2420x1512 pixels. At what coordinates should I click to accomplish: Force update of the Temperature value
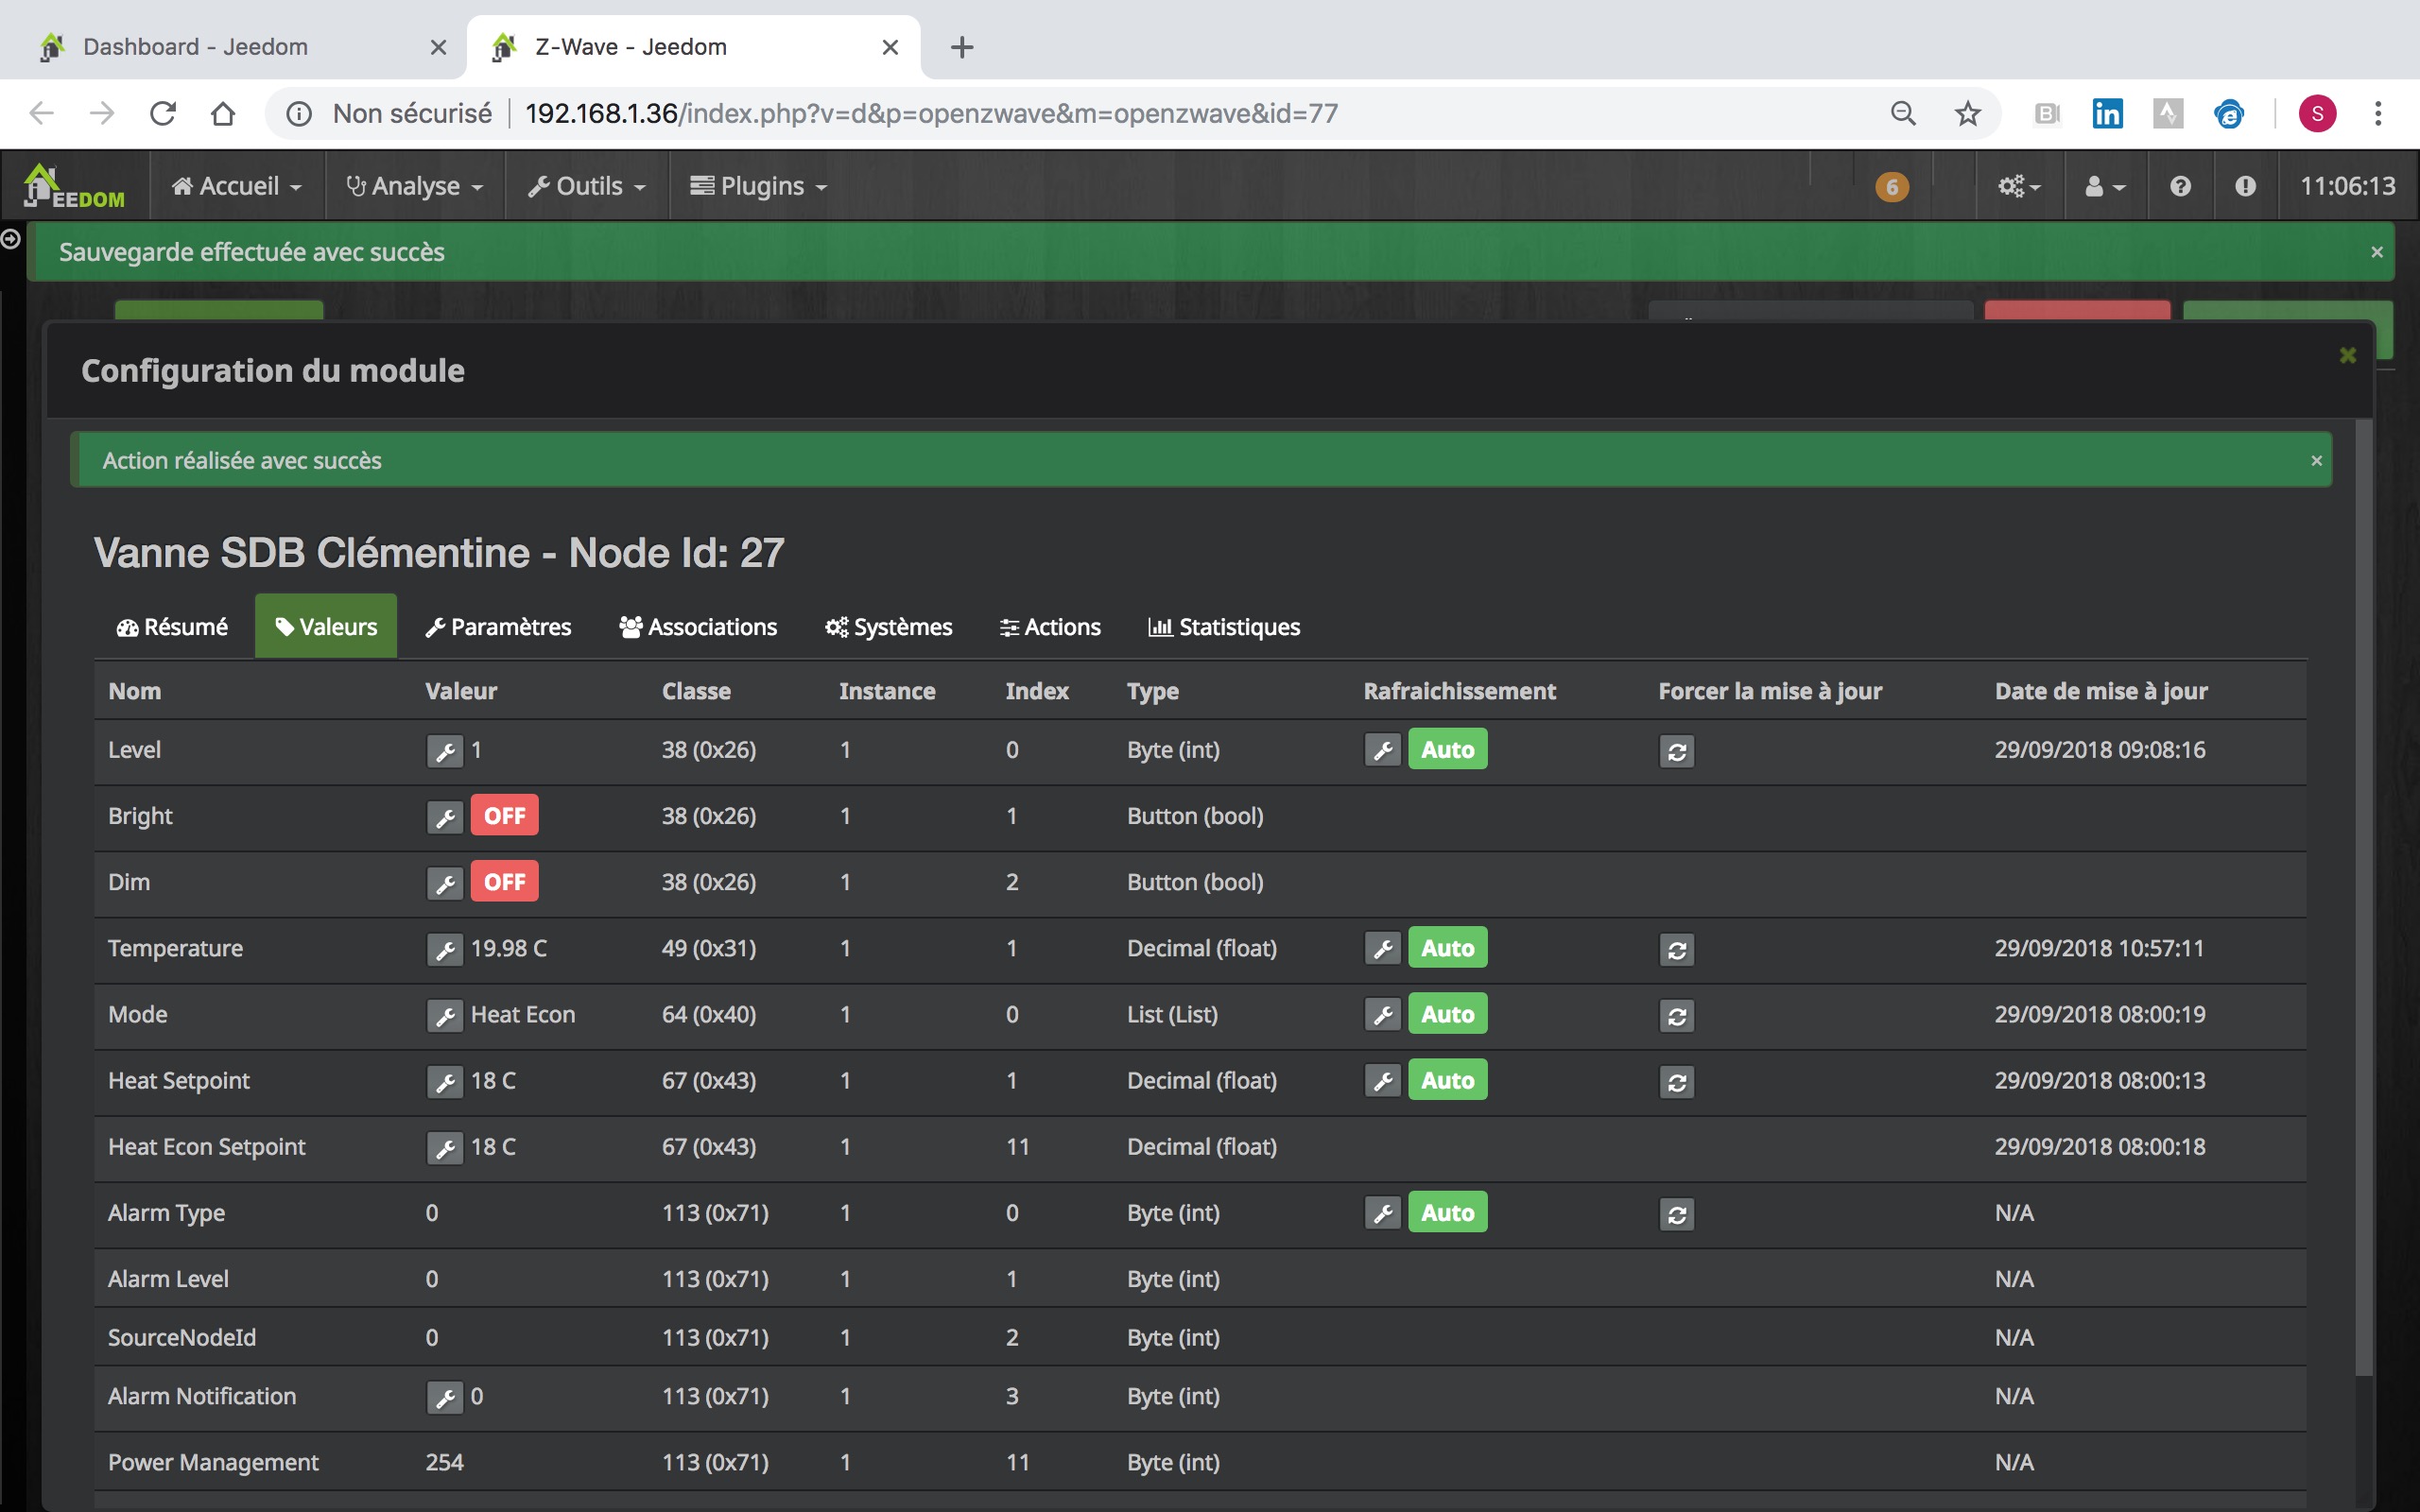pyautogui.click(x=1677, y=949)
